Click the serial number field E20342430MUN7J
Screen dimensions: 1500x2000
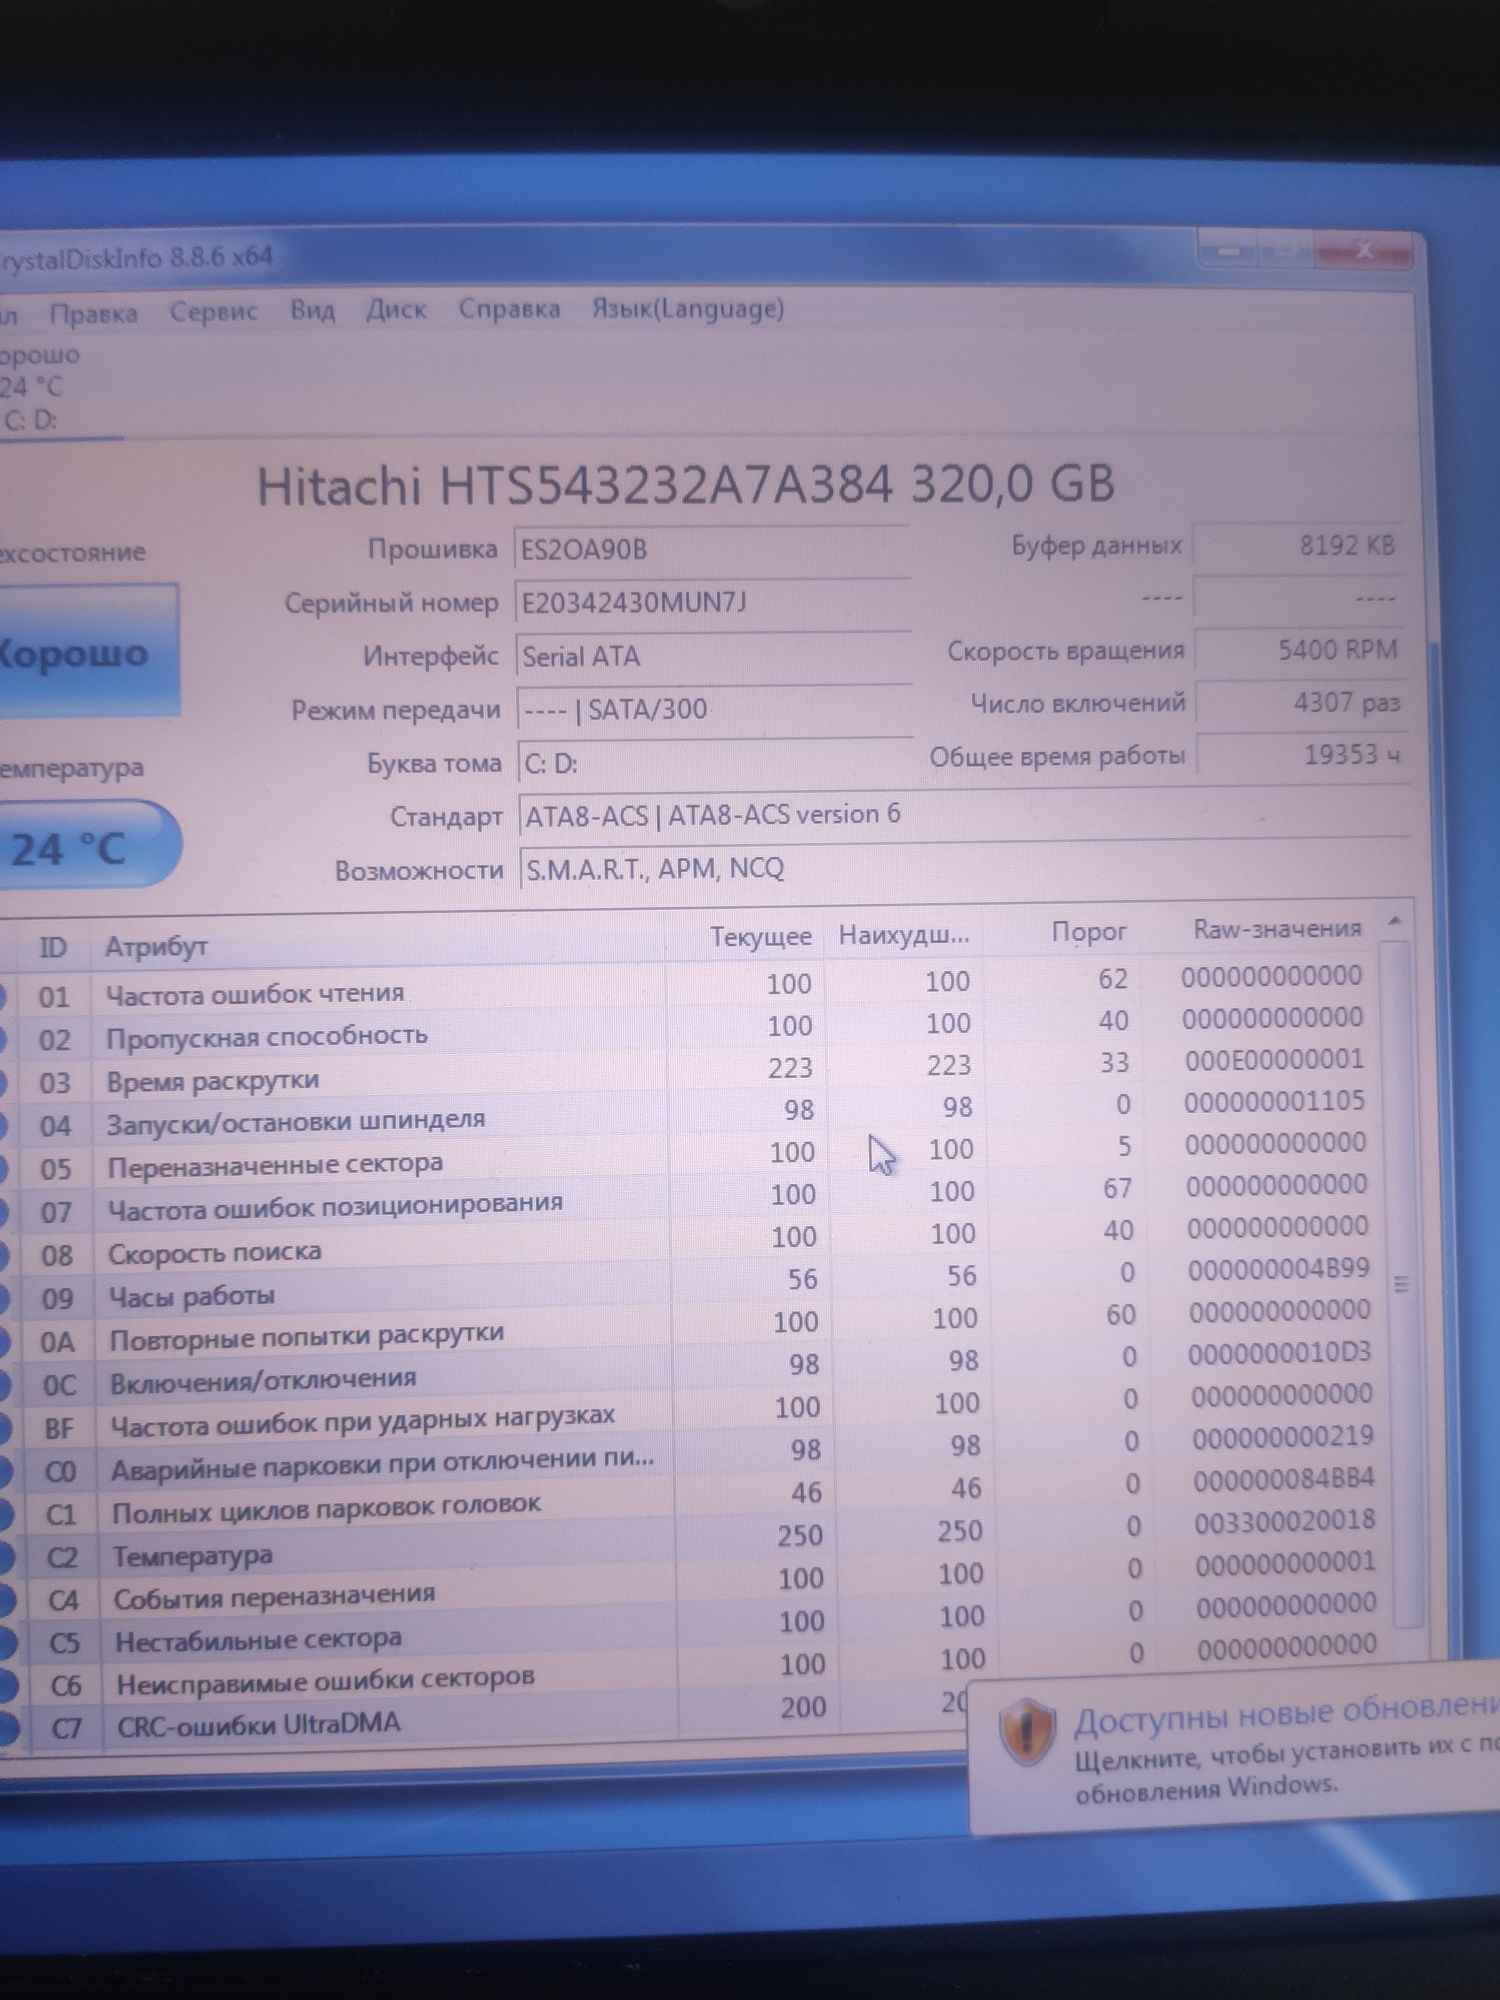pyautogui.click(x=713, y=603)
